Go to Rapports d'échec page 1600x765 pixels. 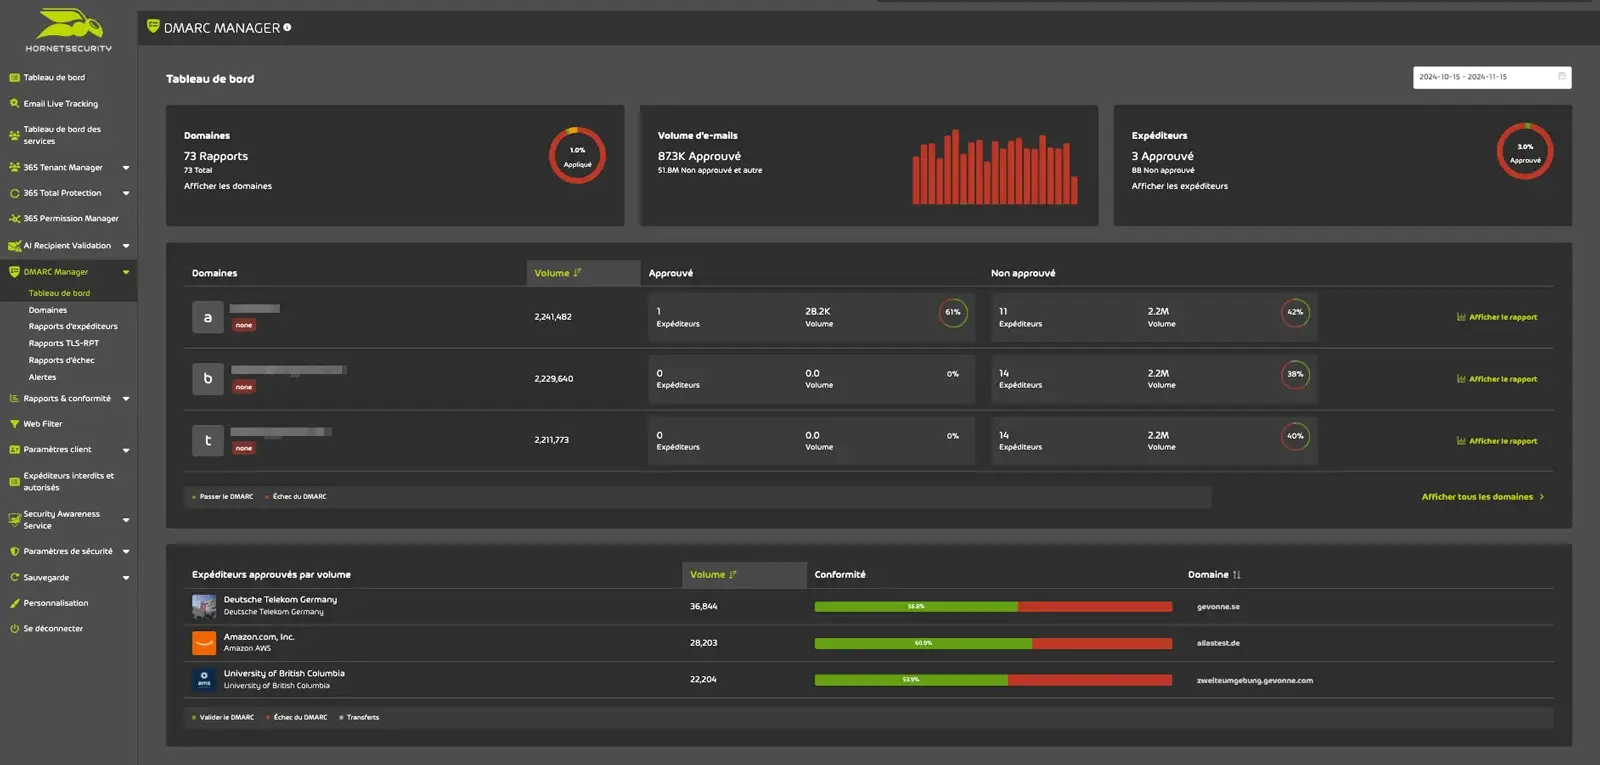[x=61, y=360]
